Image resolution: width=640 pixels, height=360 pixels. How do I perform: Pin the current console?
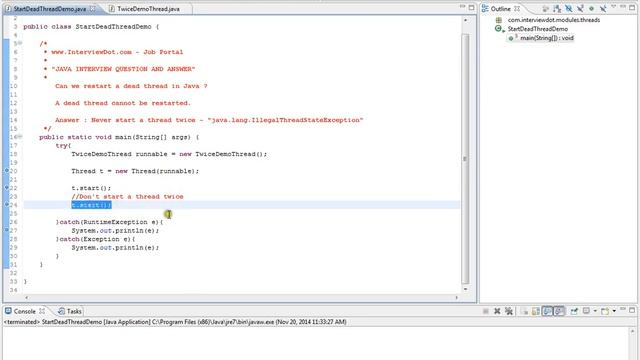click(x=574, y=311)
